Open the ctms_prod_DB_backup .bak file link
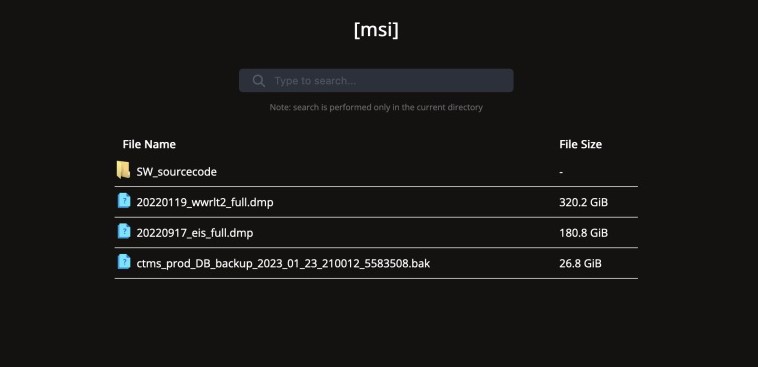 click(283, 264)
